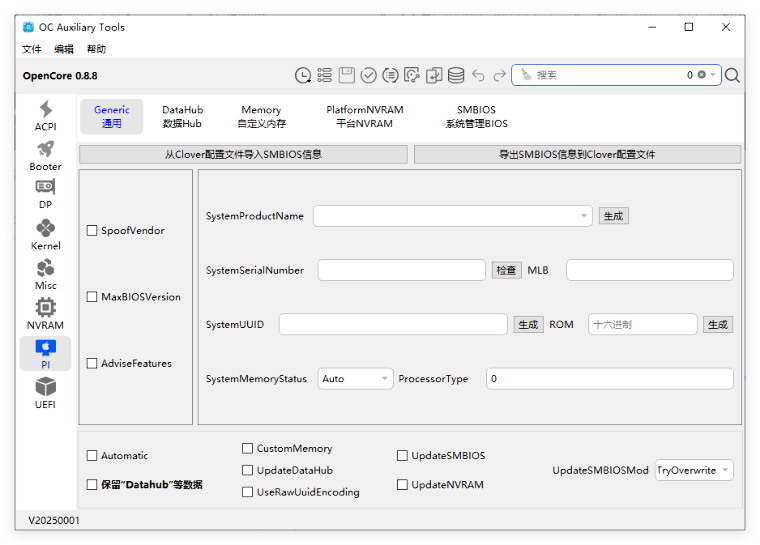Open the SystemMemoryStatus Auto dropdown

(x=355, y=379)
